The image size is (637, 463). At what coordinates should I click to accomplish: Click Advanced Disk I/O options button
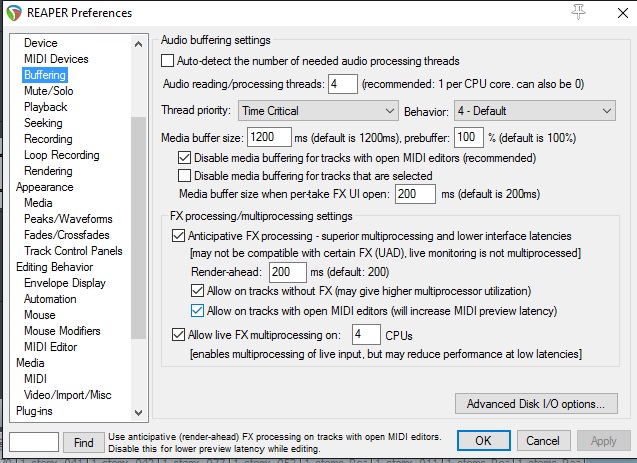pos(535,404)
